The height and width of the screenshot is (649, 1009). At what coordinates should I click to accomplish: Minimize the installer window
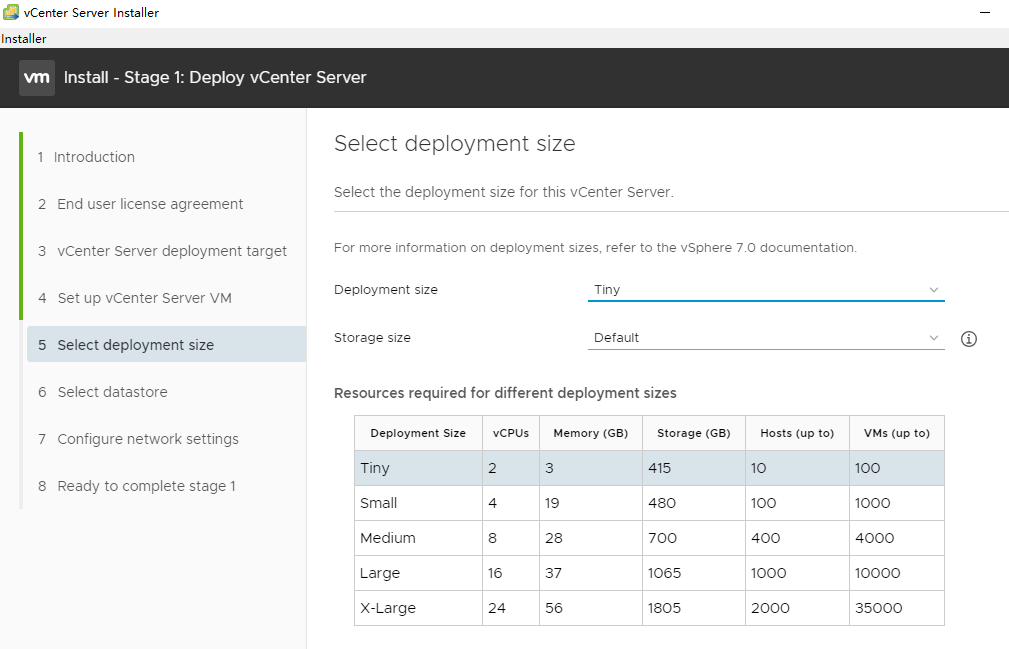[x=985, y=12]
